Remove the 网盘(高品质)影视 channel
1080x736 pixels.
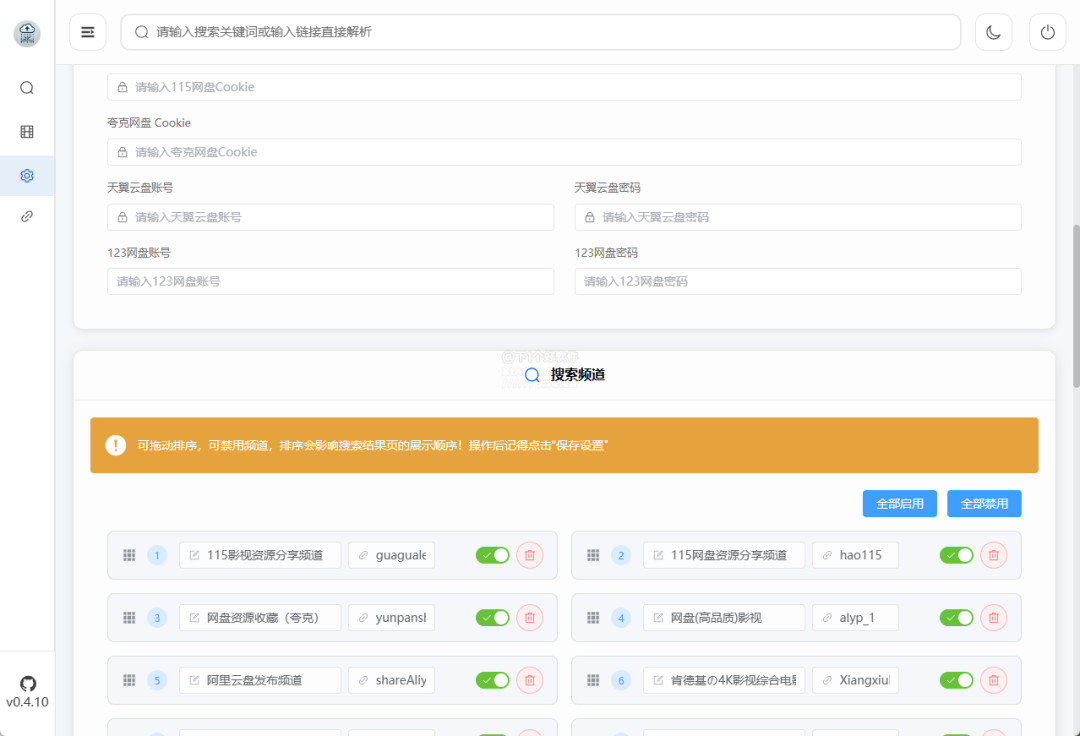[x=993, y=618]
